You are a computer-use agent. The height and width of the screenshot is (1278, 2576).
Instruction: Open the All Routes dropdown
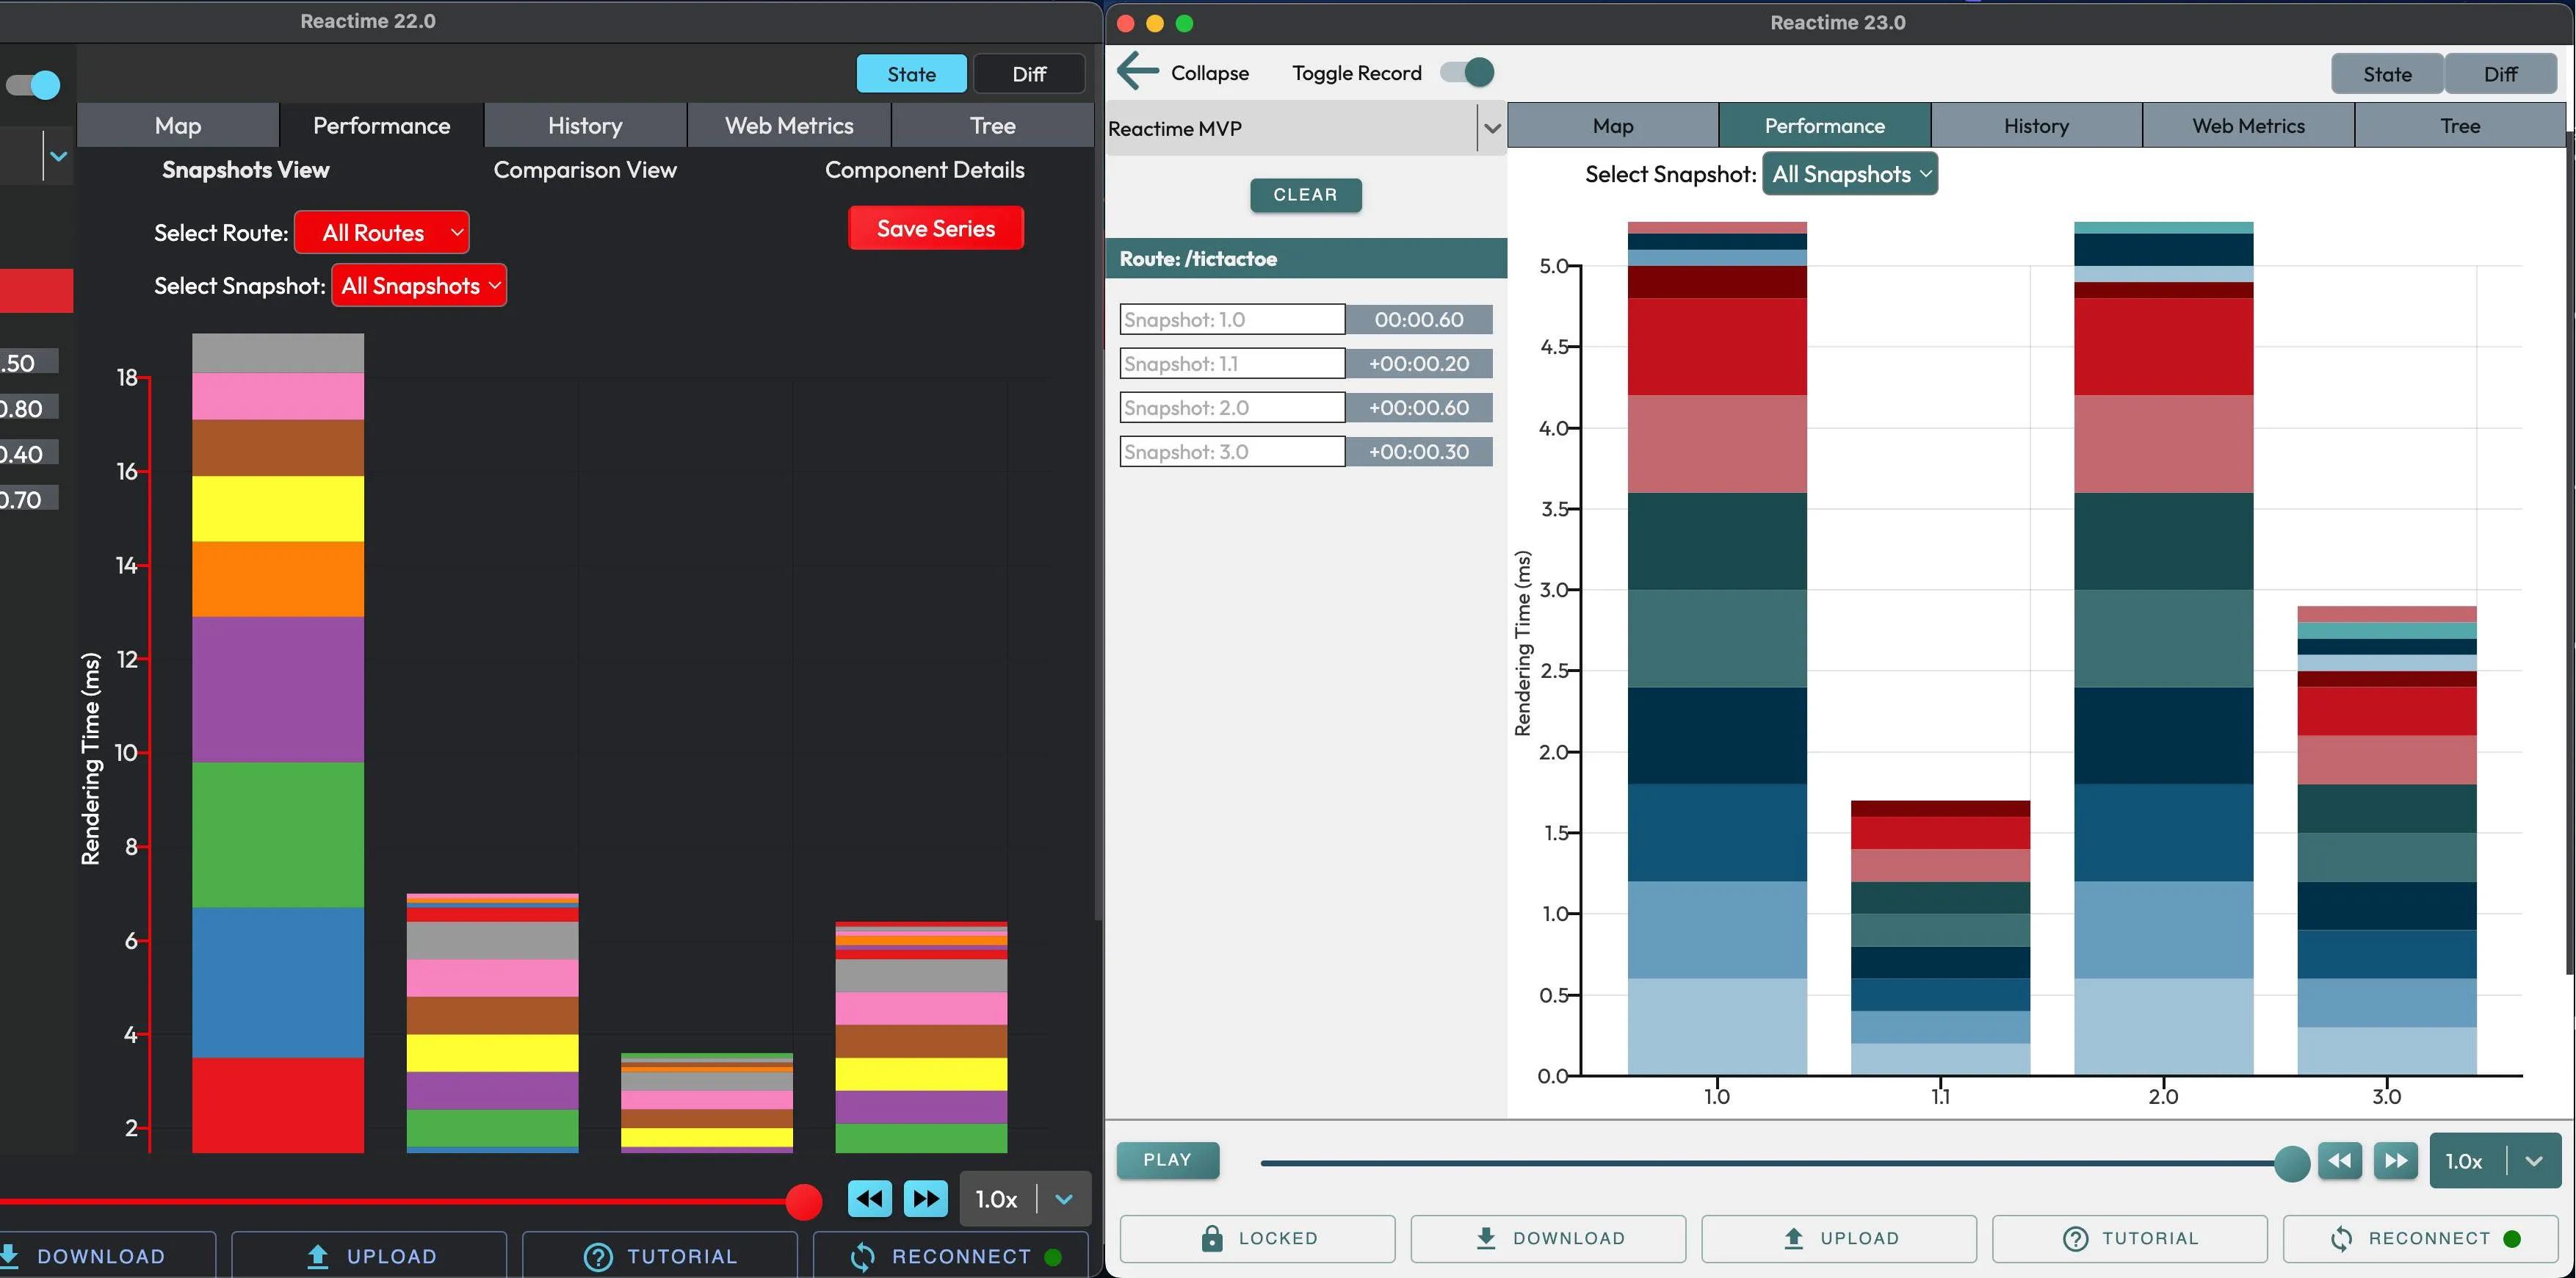pyautogui.click(x=382, y=233)
